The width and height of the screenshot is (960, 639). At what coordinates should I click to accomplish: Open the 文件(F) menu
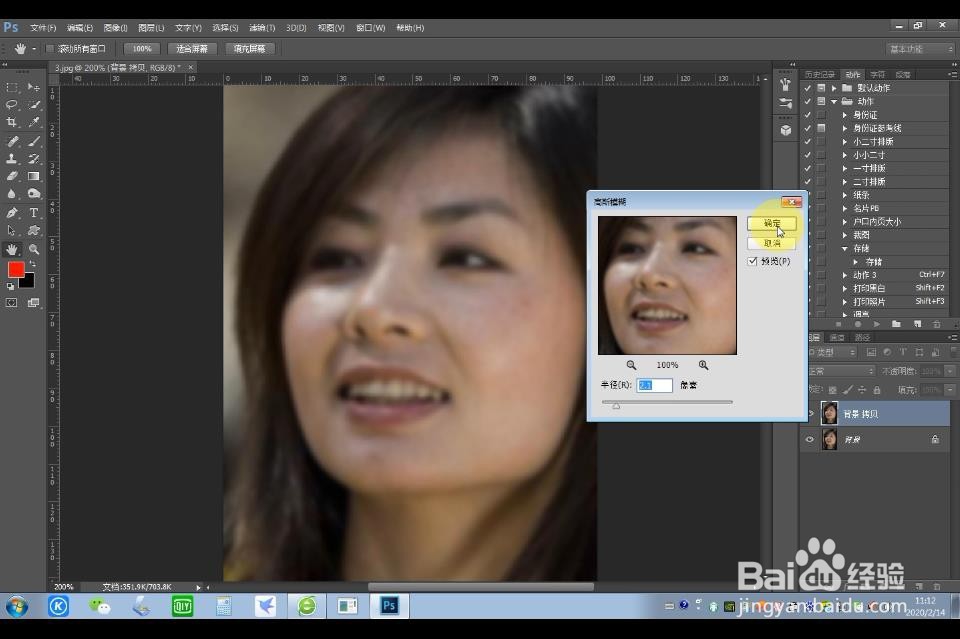tap(43, 28)
